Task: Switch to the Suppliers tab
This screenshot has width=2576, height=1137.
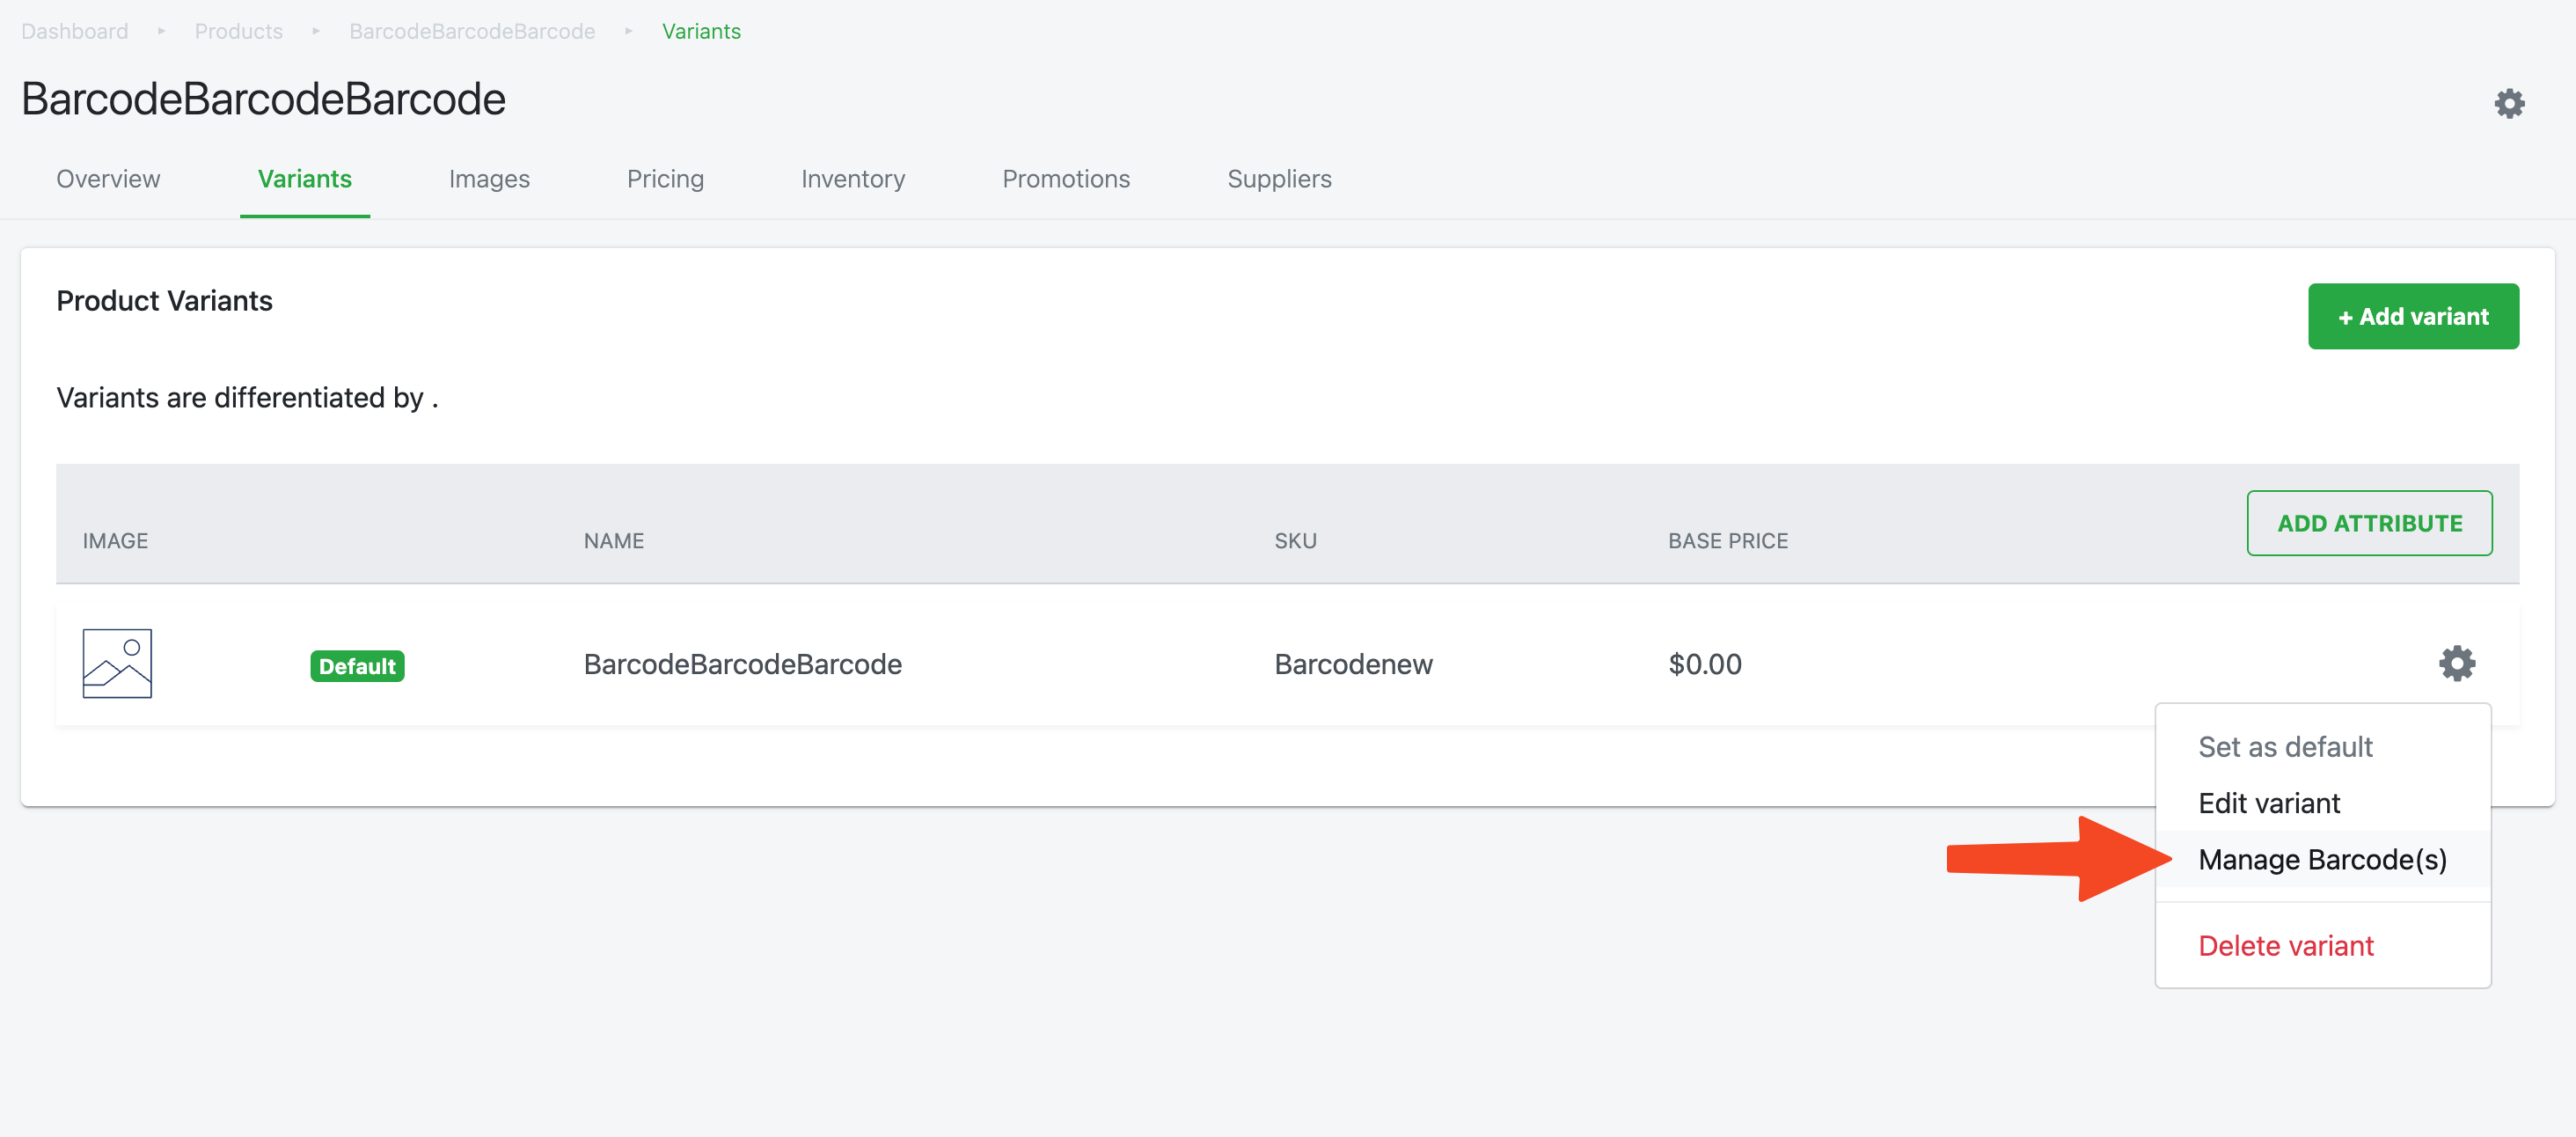Action: (1279, 179)
